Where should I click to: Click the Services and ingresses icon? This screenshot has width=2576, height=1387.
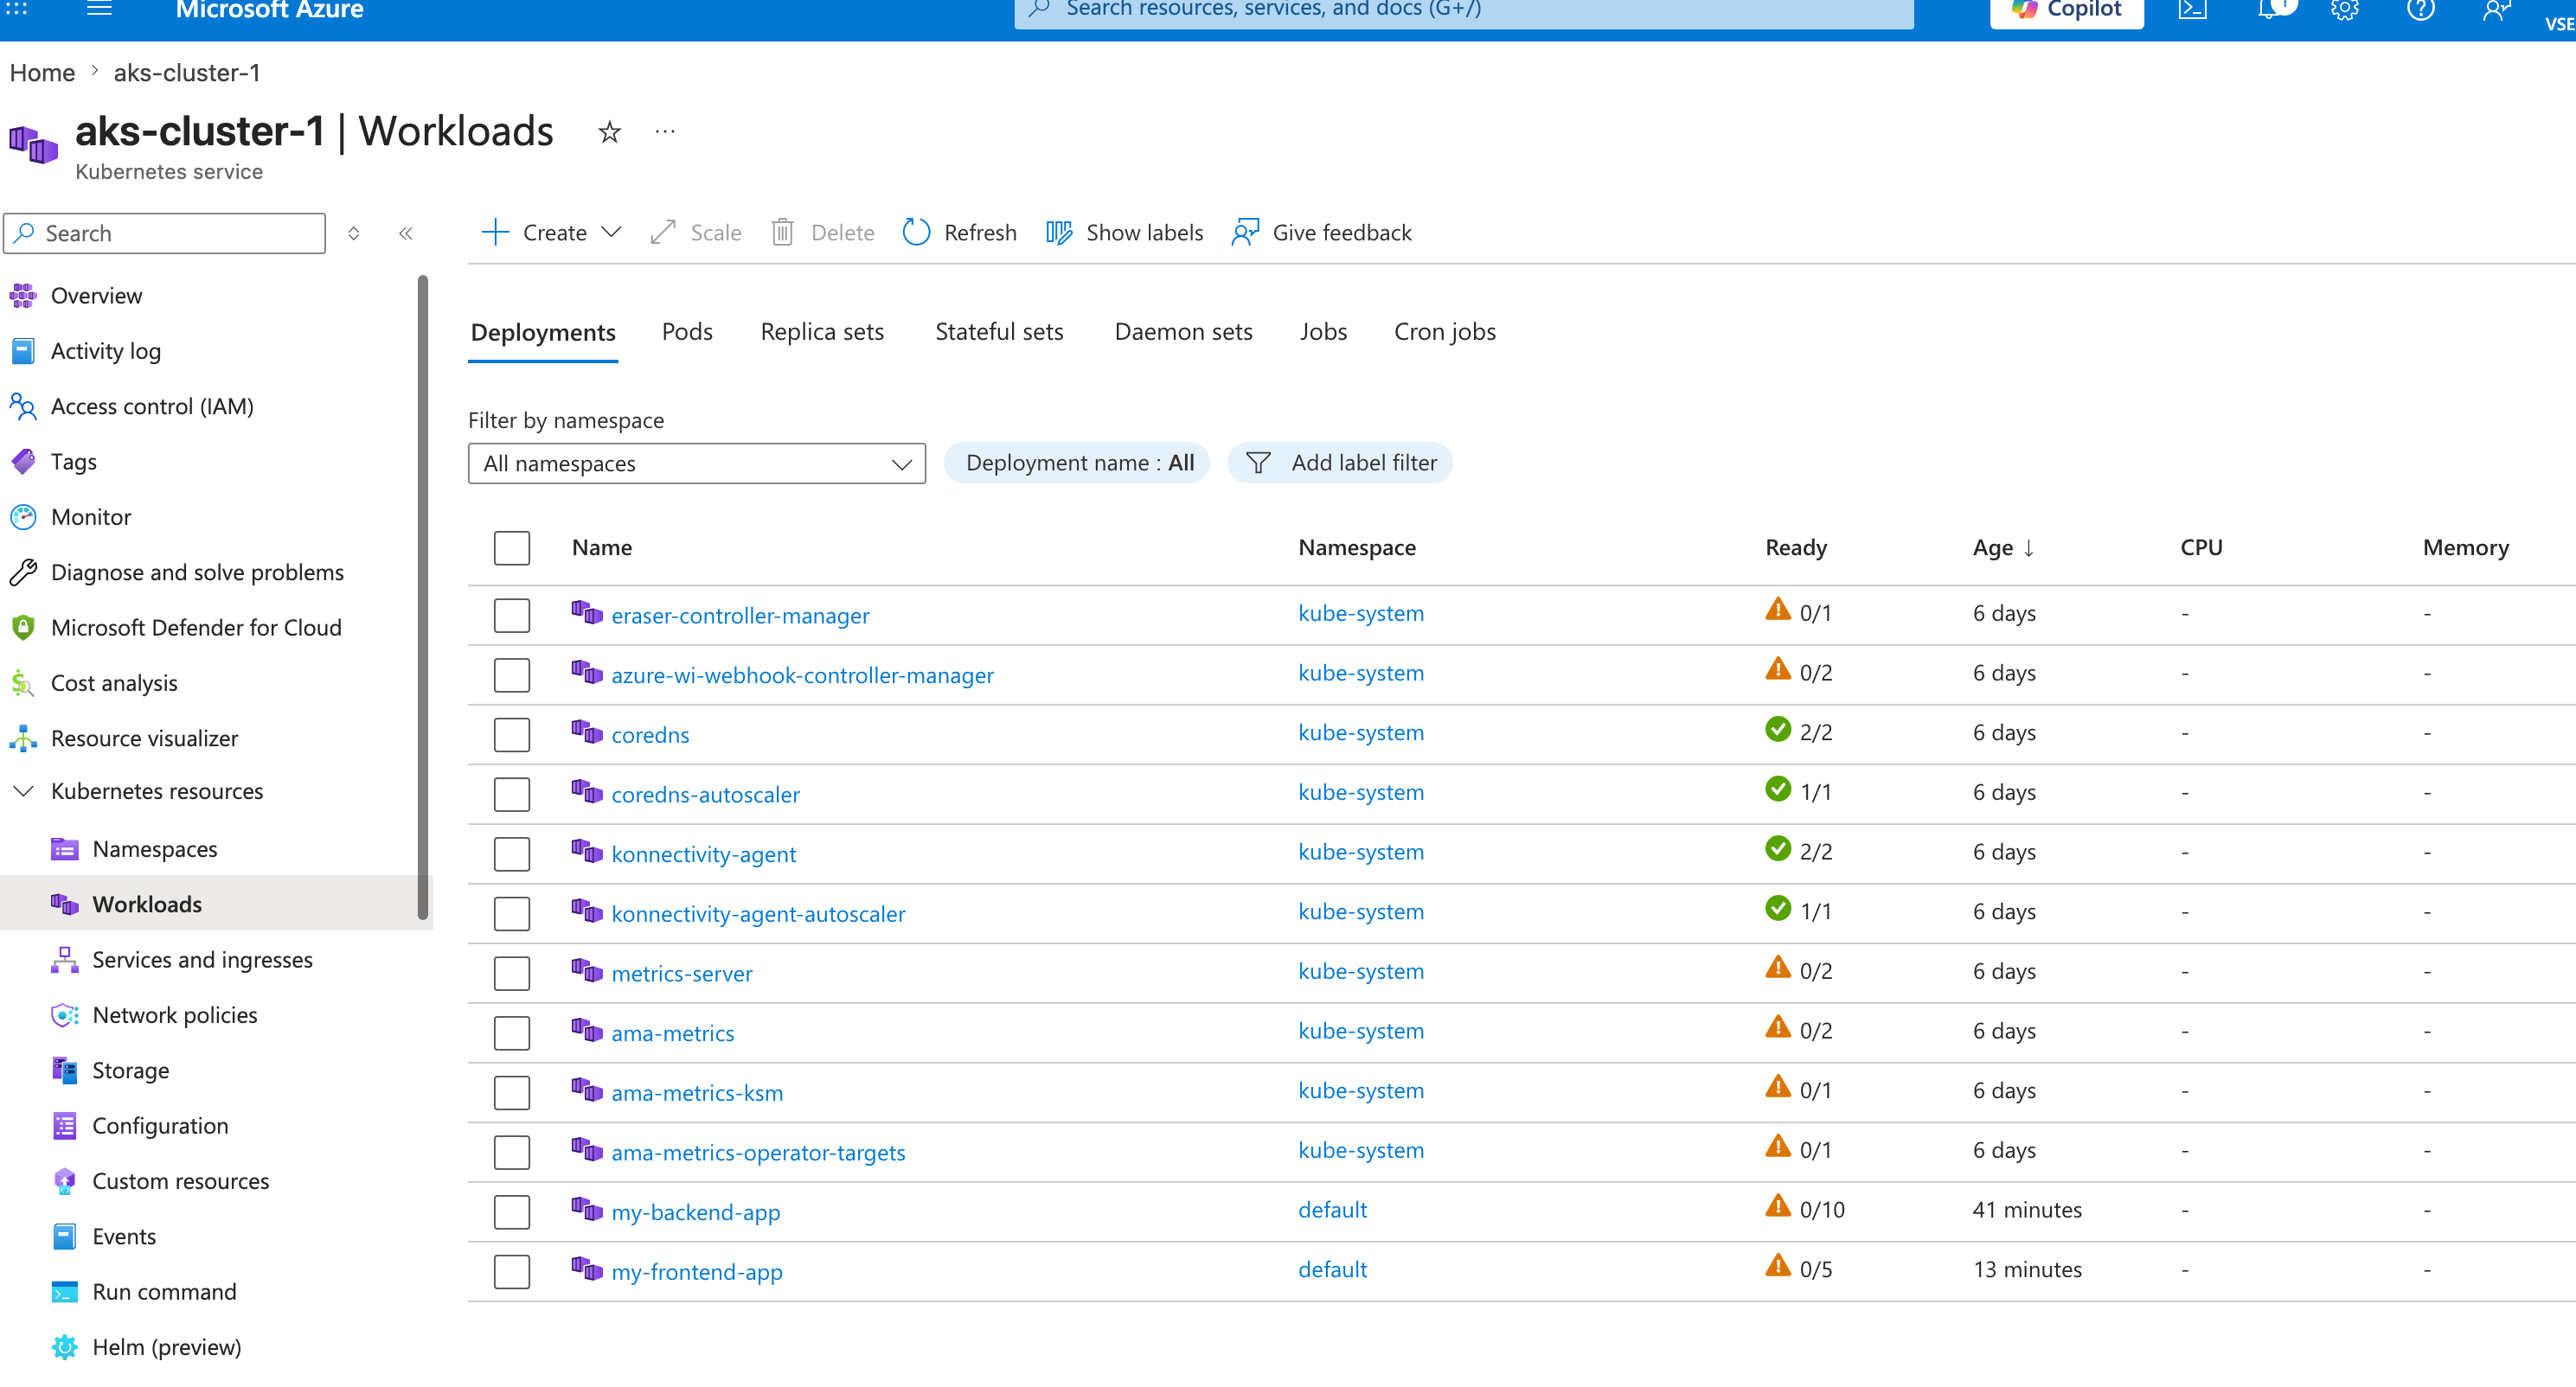tap(65, 960)
